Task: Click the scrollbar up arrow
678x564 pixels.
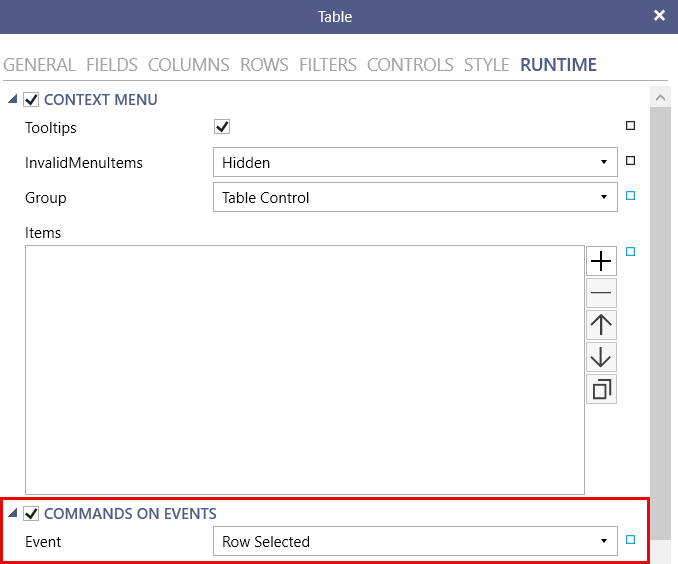Action: coord(660,97)
